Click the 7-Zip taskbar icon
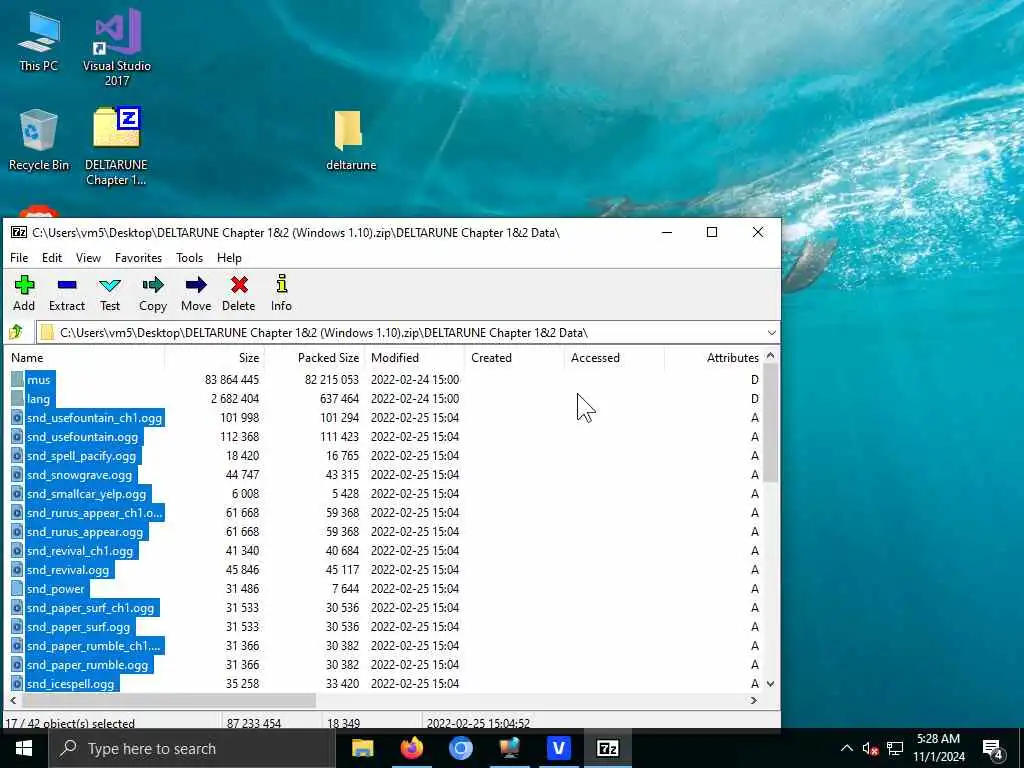 607,748
